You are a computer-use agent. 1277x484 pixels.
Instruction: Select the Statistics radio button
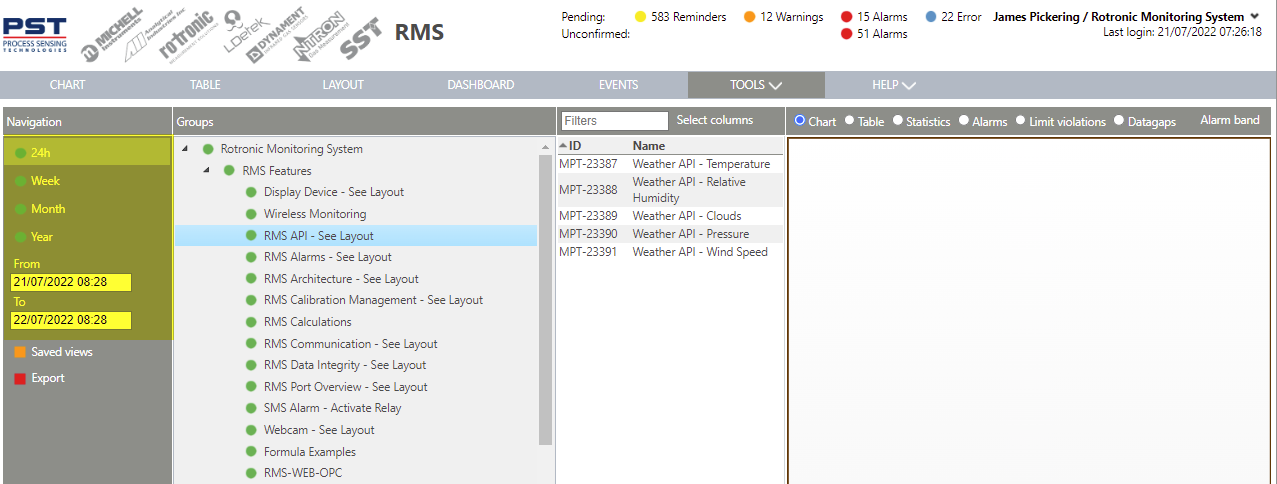(x=898, y=121)
